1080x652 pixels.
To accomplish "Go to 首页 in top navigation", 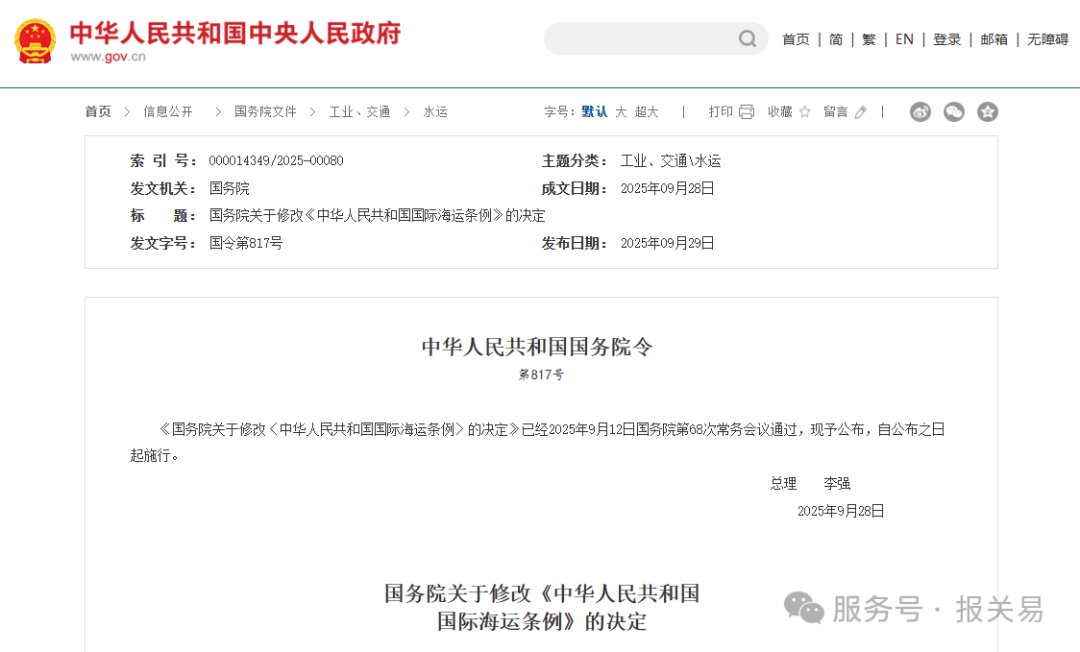I will [x=795, y=40].
